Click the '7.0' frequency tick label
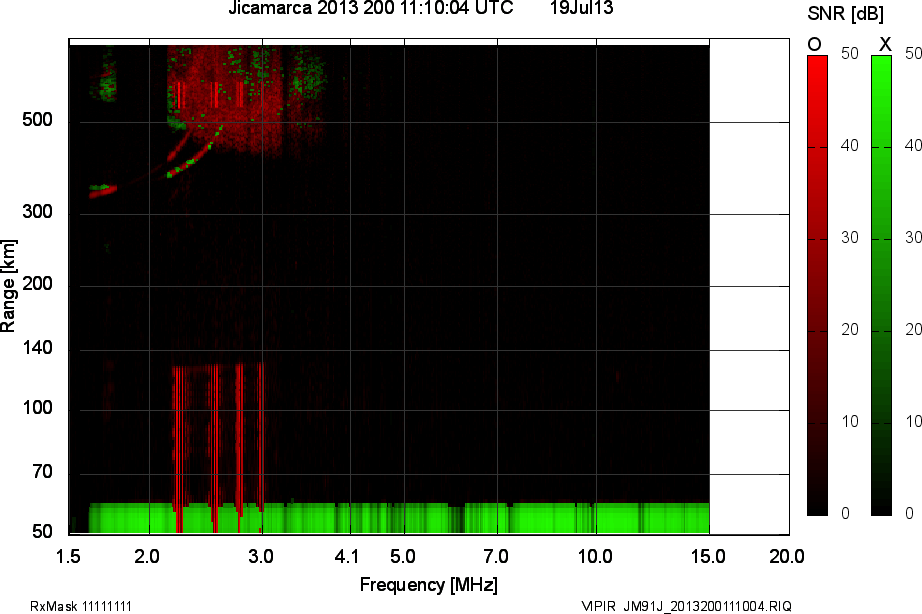 click(x=496, y=556)
